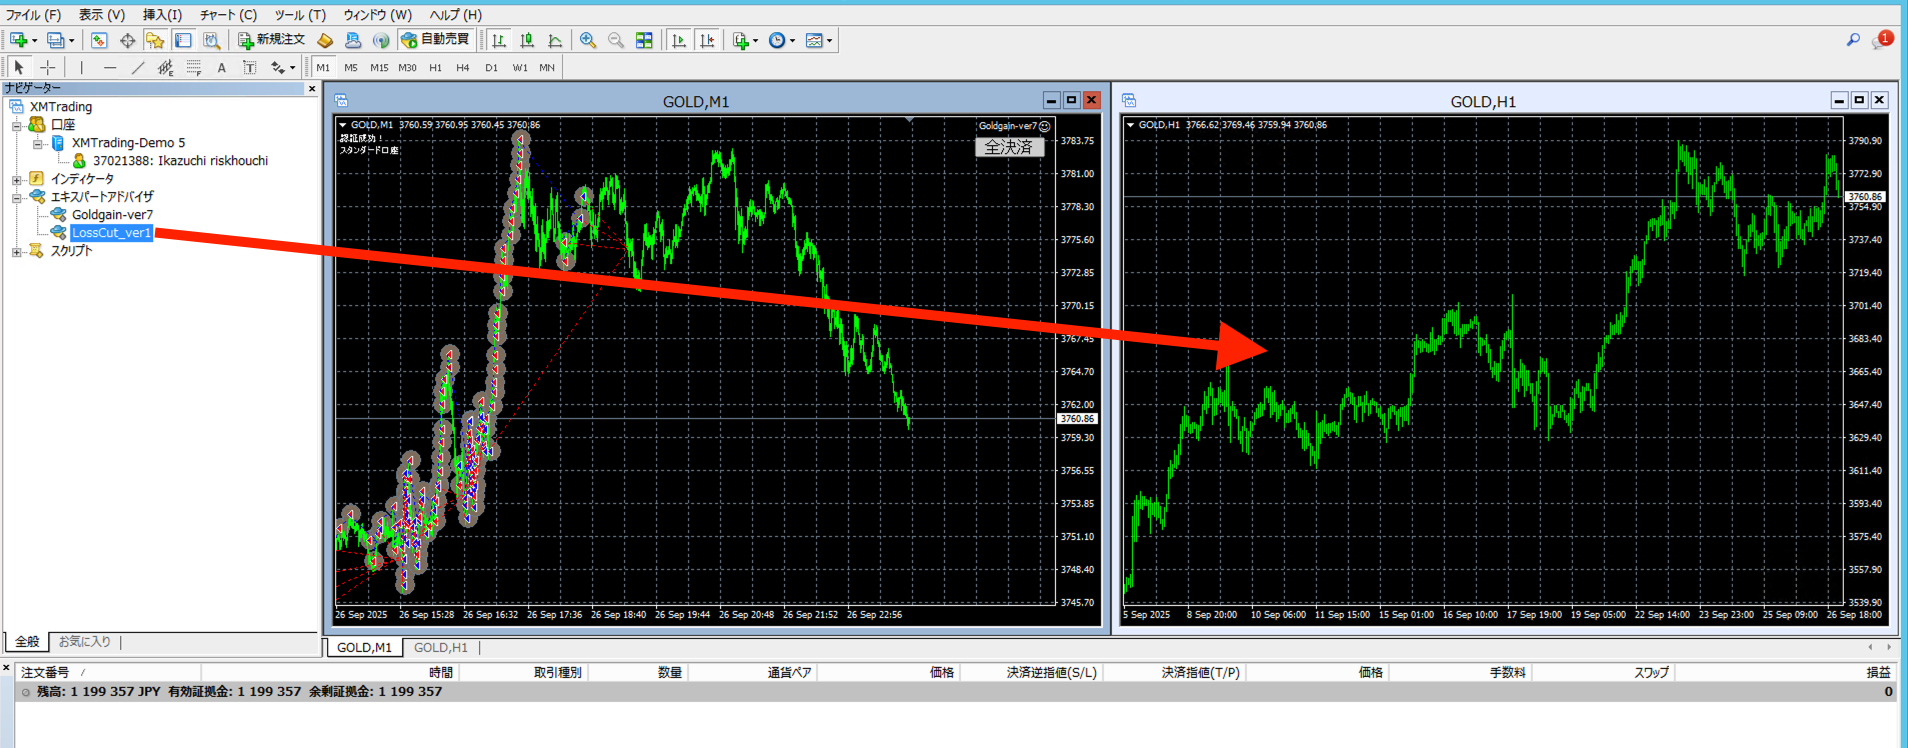Switch chart to candlestick display
Image resolution: width=1908 pixels, height=748 pixels.
527,41
